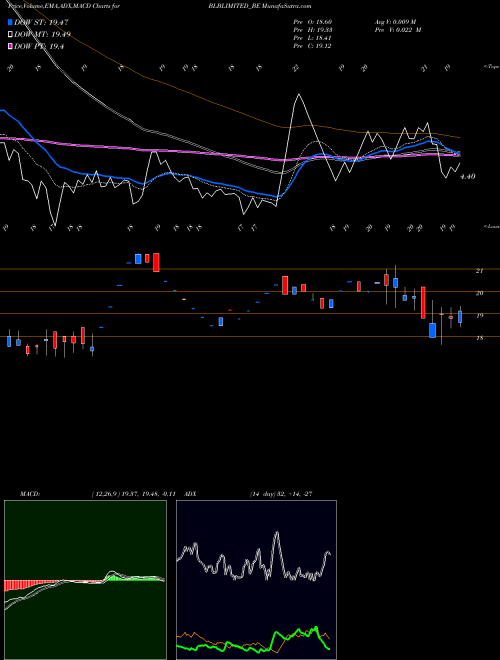
Task: Select the Pre V: 0.022 M value
Action: 399,30
